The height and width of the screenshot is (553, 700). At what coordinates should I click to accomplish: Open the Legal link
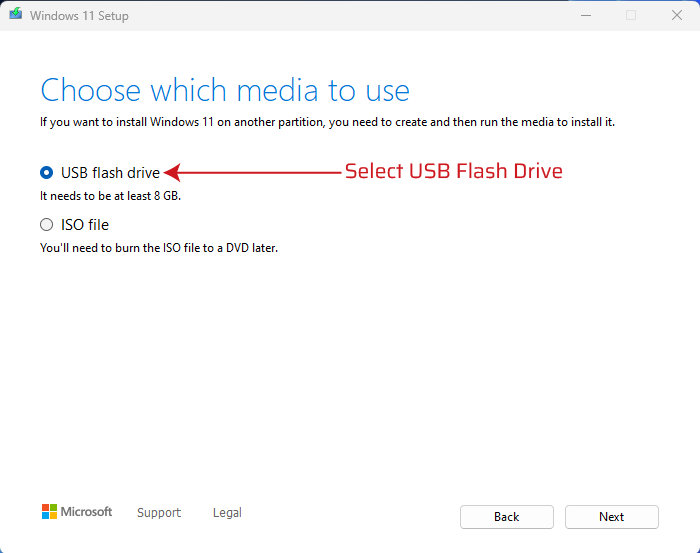(227, 512)
